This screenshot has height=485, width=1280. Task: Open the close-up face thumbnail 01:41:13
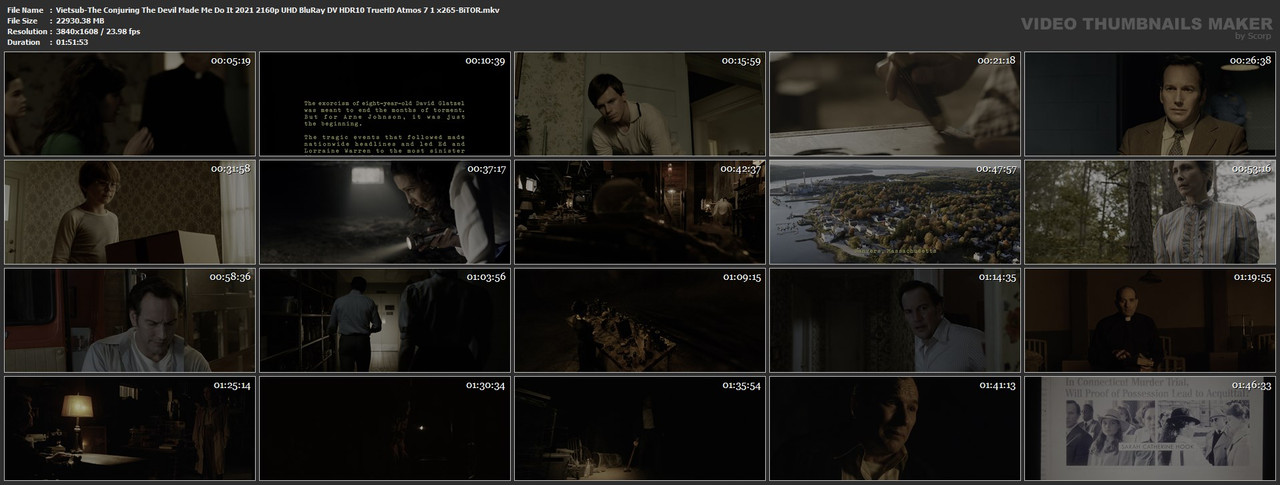pyautogui.click(x=895, y=428)
